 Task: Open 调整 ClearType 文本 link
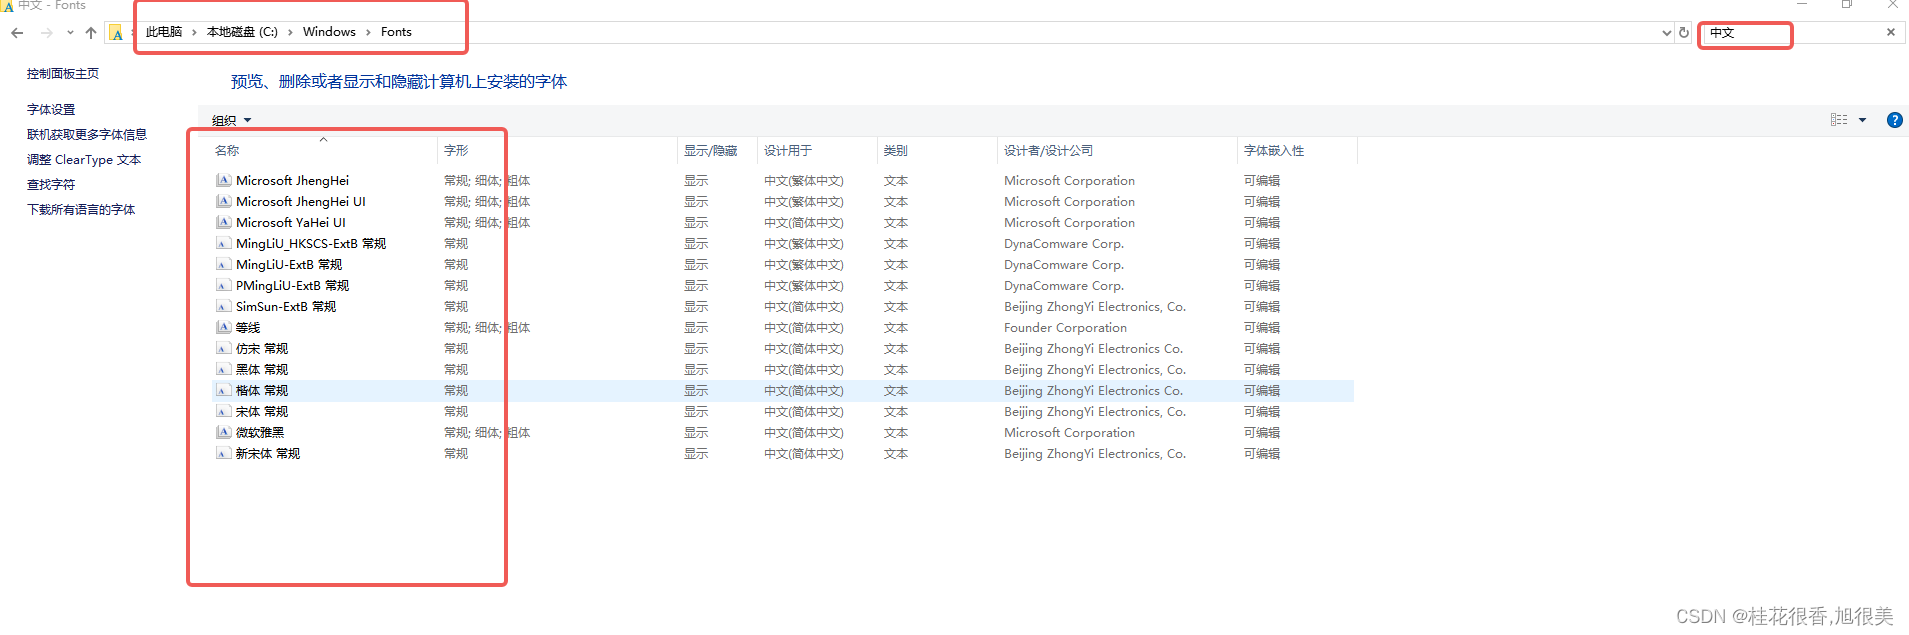[x=84, y=160]
